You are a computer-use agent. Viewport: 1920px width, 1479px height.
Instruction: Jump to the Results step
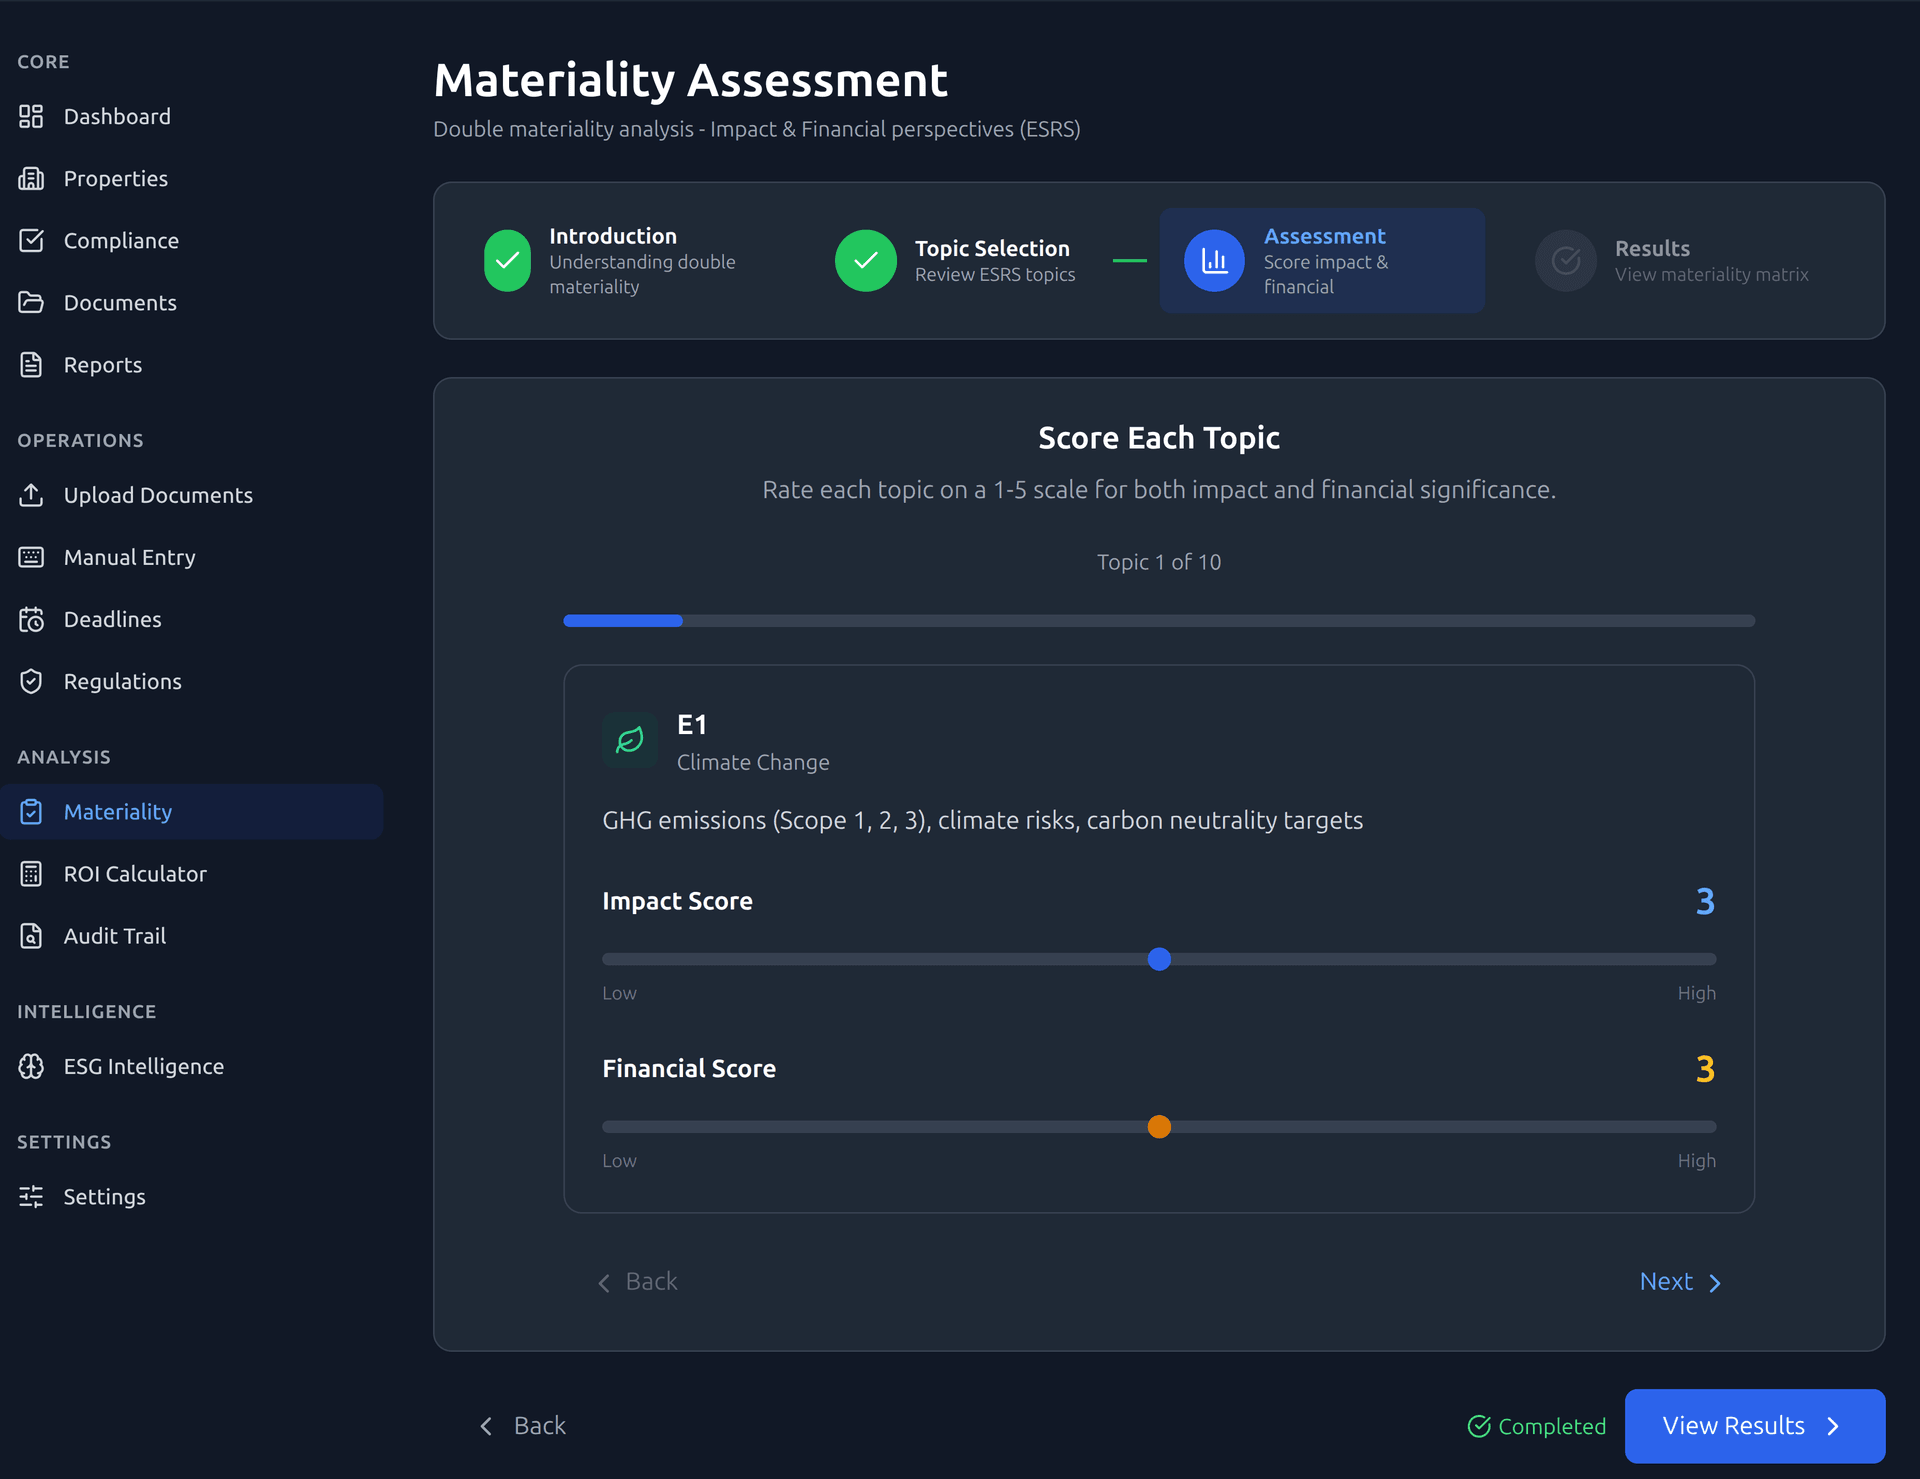1672,261
